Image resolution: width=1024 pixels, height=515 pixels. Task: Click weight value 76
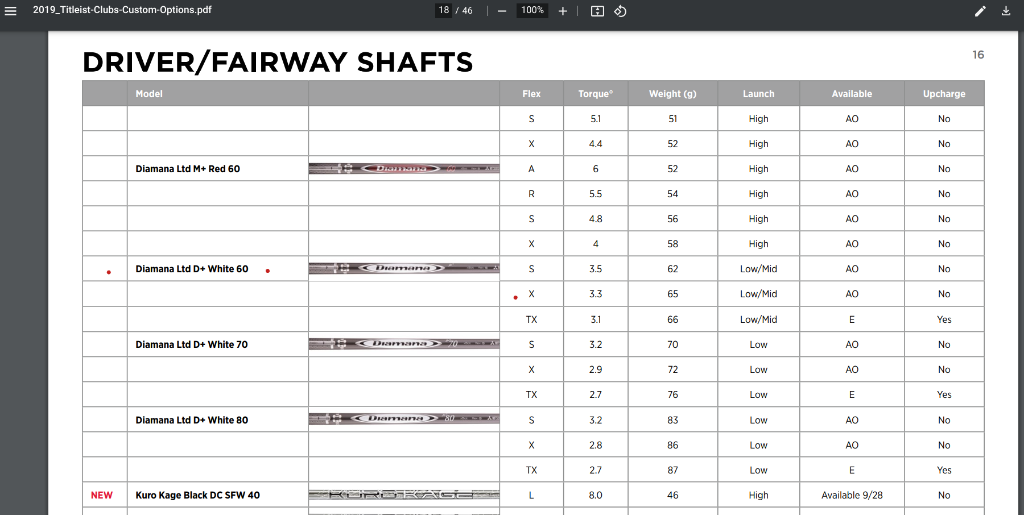pos(673,394)
